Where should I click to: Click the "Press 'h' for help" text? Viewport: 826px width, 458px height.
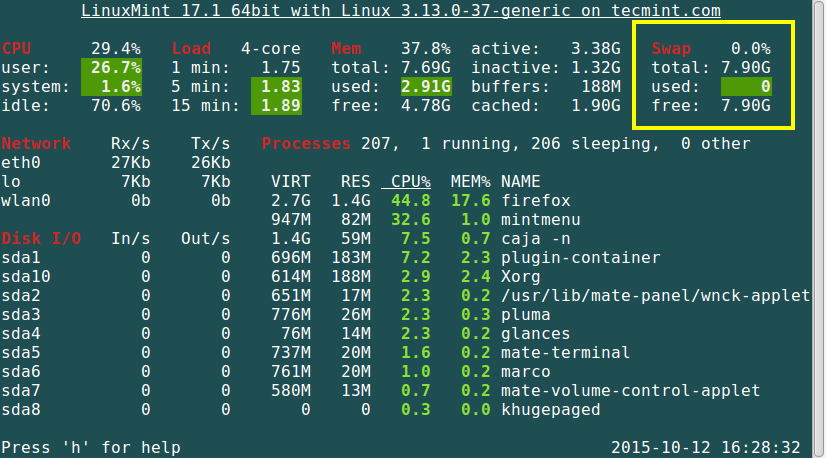click(x=91, y=447)
